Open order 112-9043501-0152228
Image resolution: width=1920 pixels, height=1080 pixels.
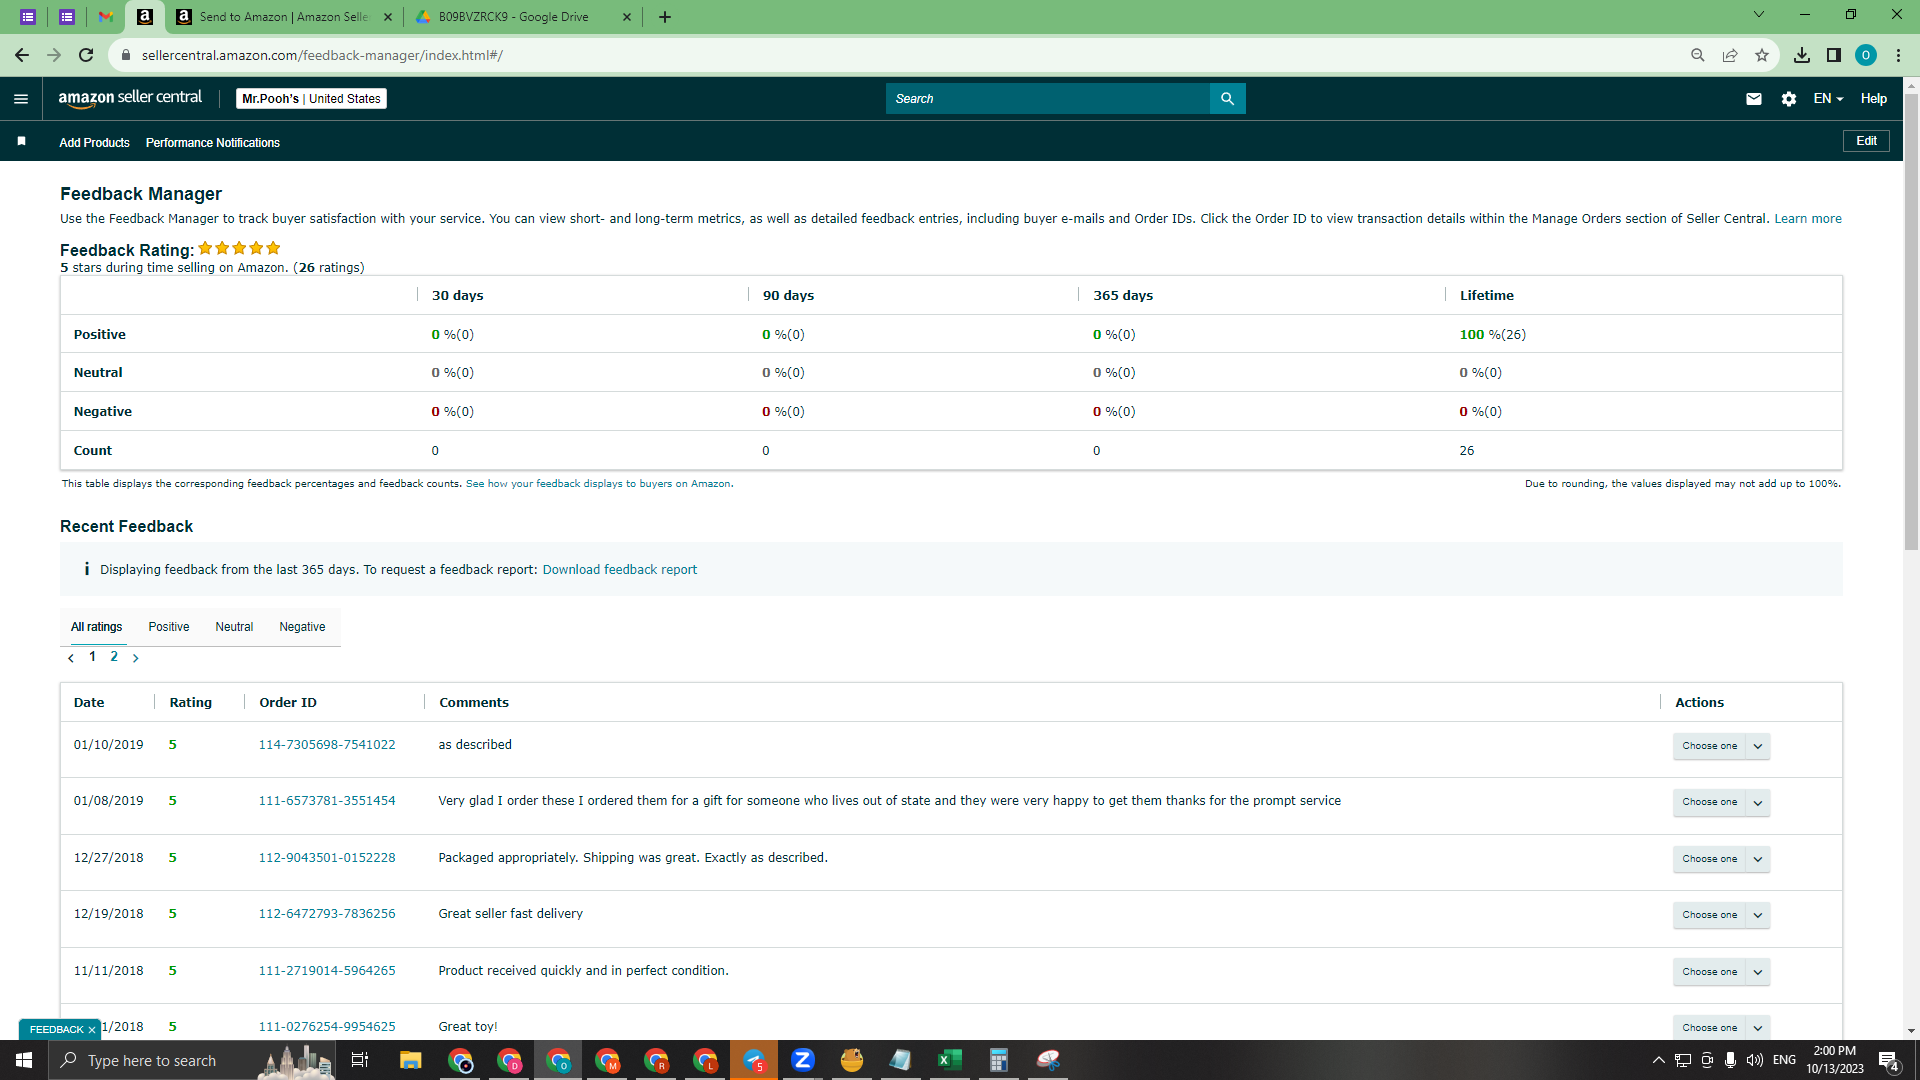coord(327,858)
